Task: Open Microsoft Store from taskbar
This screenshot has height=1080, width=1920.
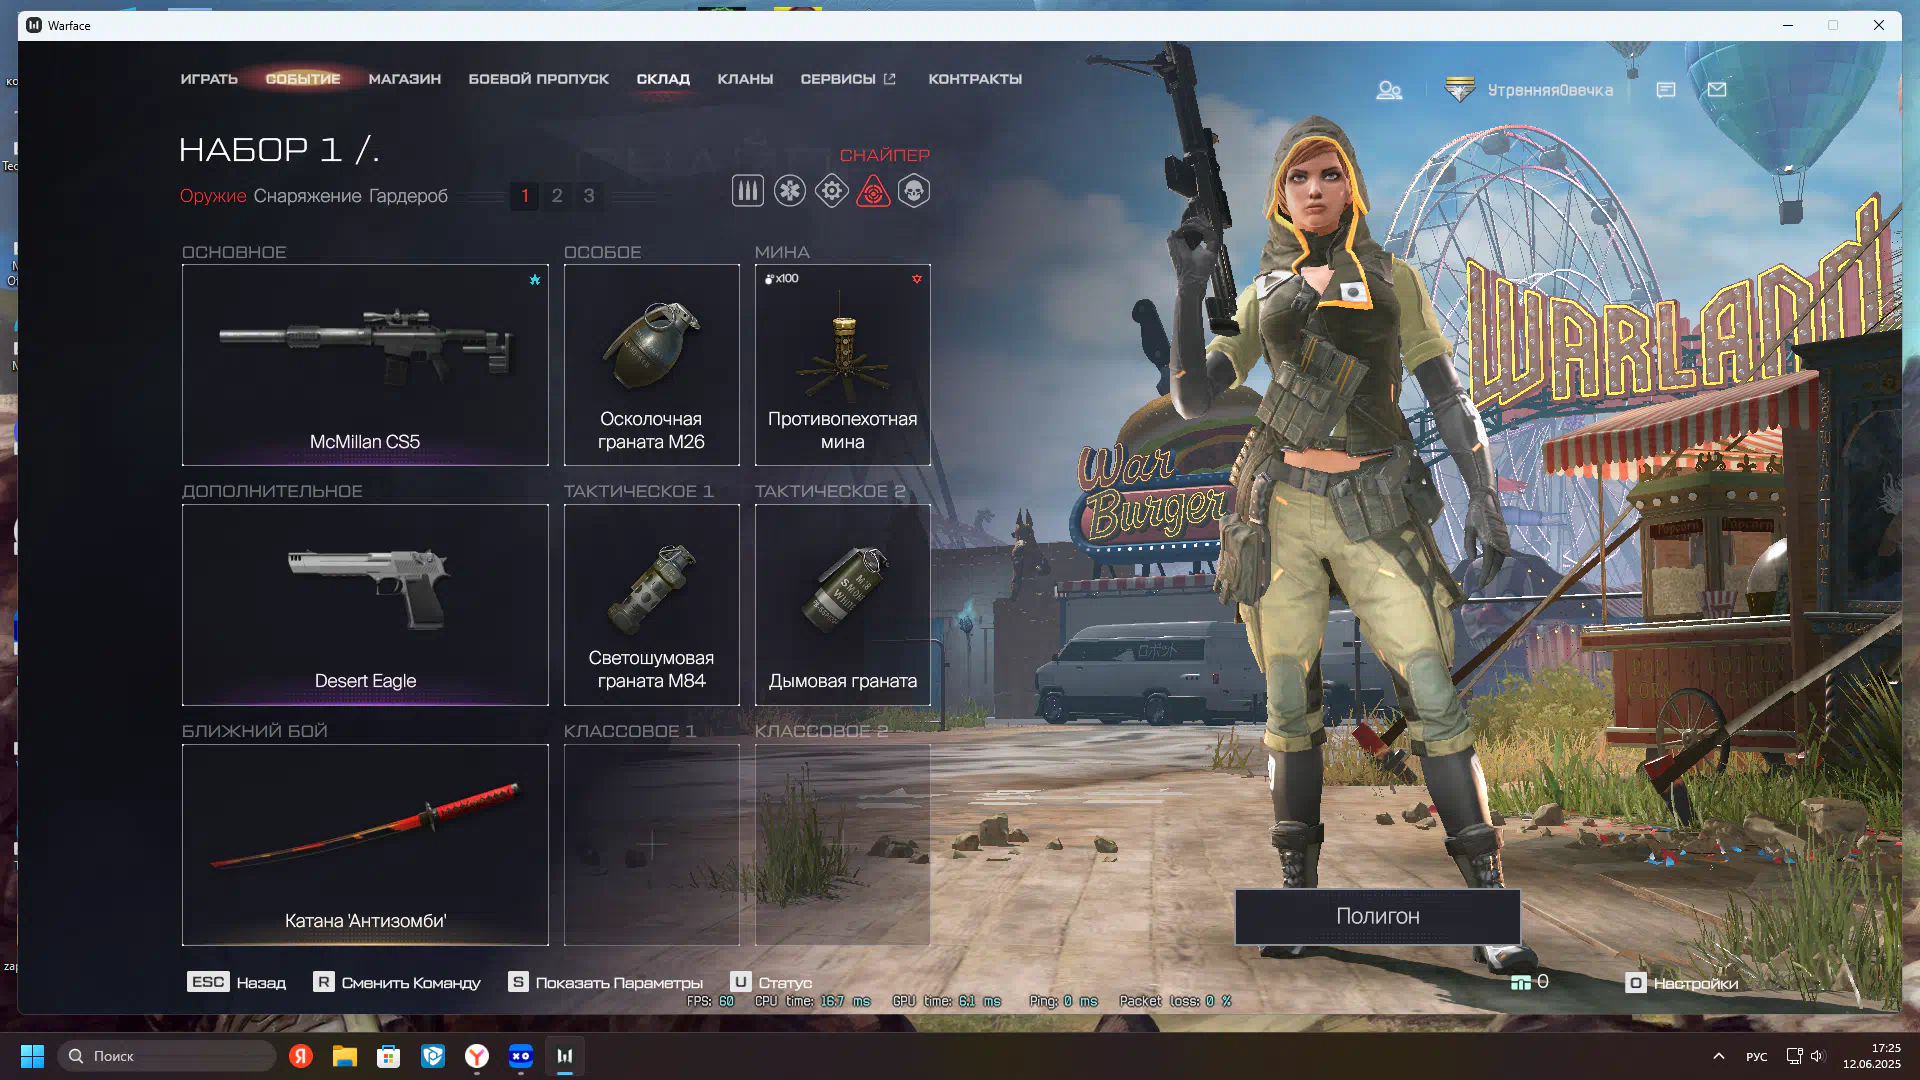Action: 389,1056
